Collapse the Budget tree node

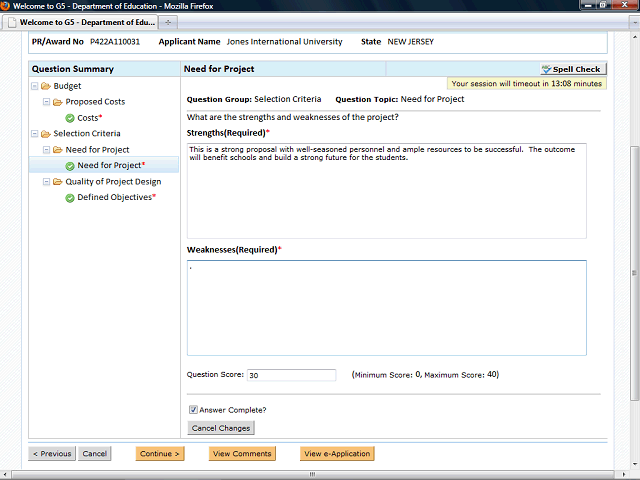[x=35, y=86]
